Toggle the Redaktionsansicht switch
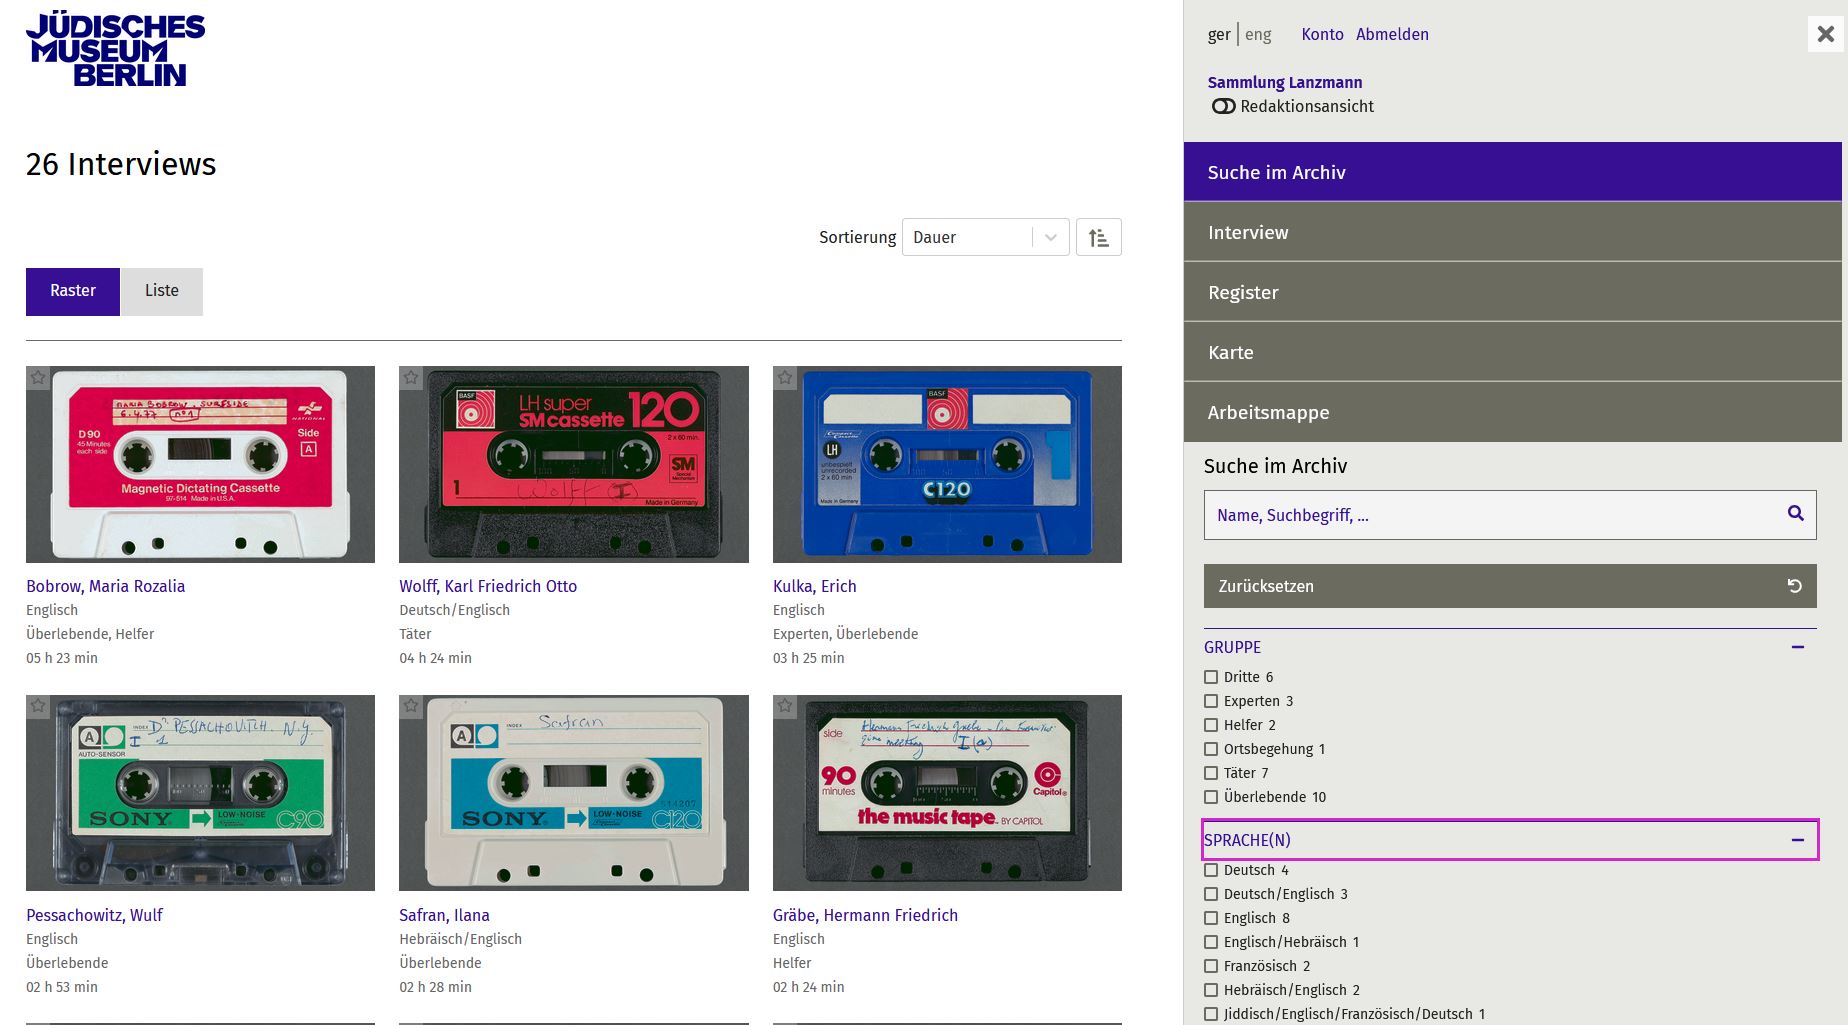 tap(1223, 106)
